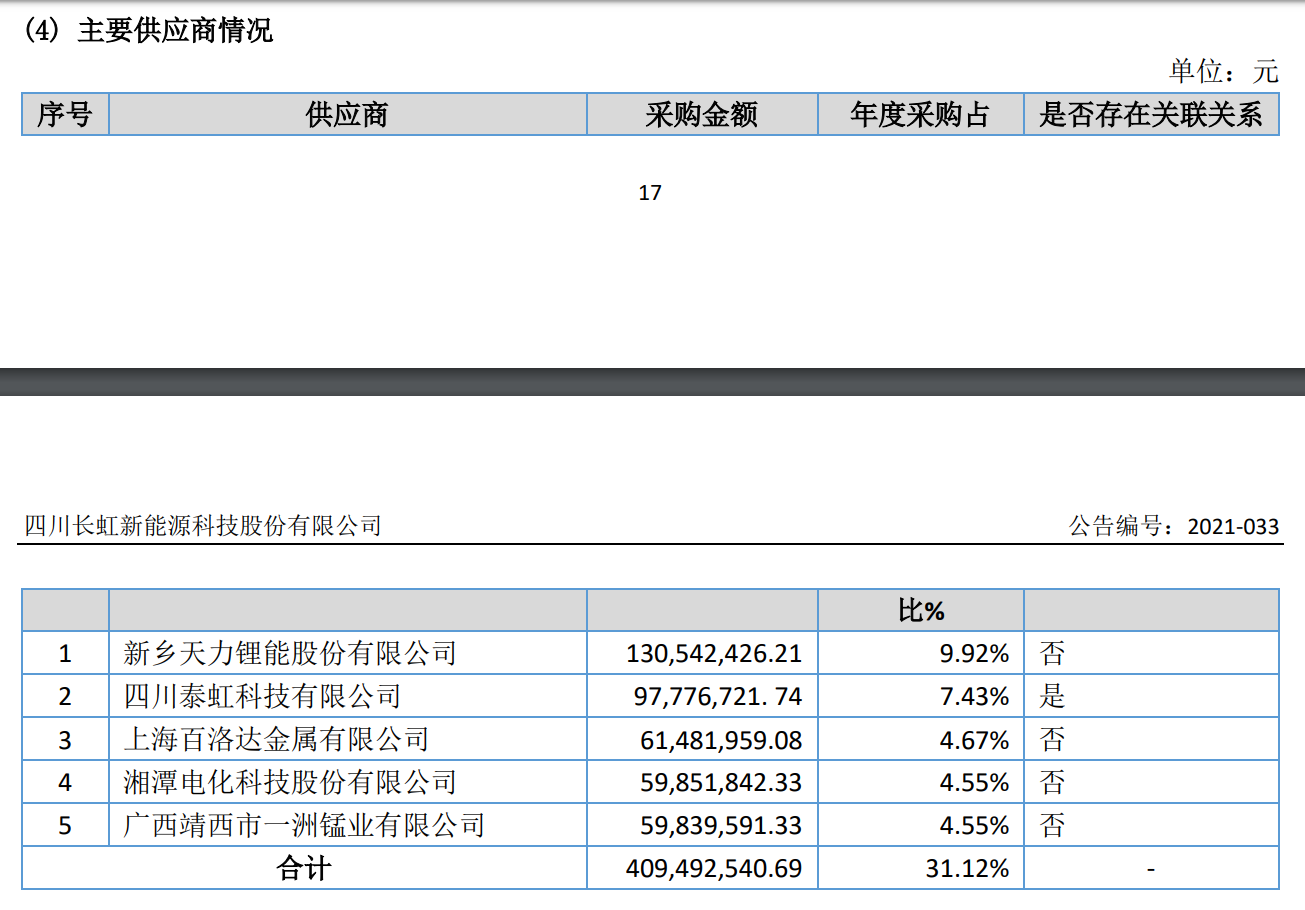Click the amount "59,851,842.33"
1305x910 pixels.
(721, 783)
